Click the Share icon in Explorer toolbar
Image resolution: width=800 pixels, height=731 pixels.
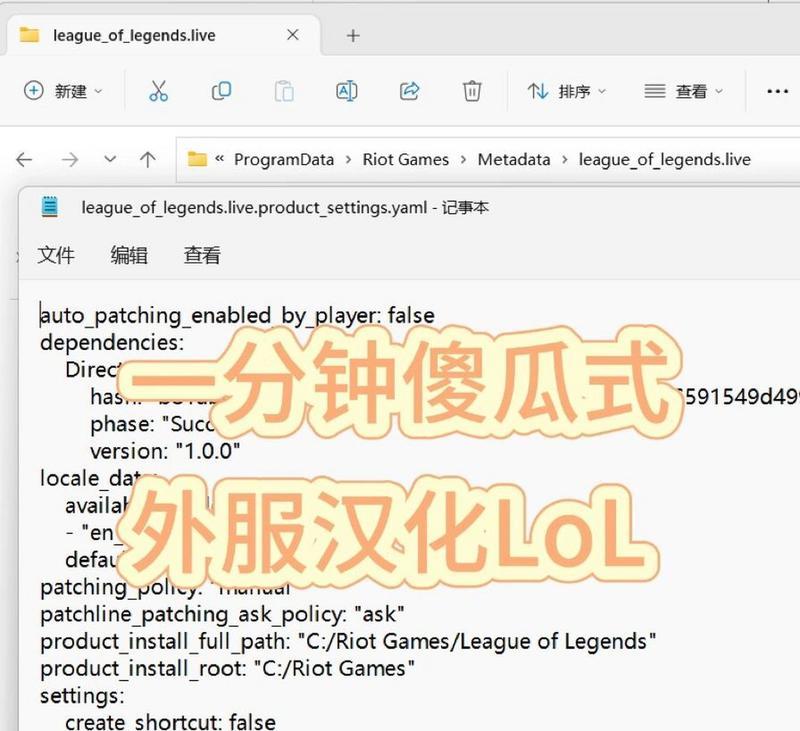click(x=410, y=91)
